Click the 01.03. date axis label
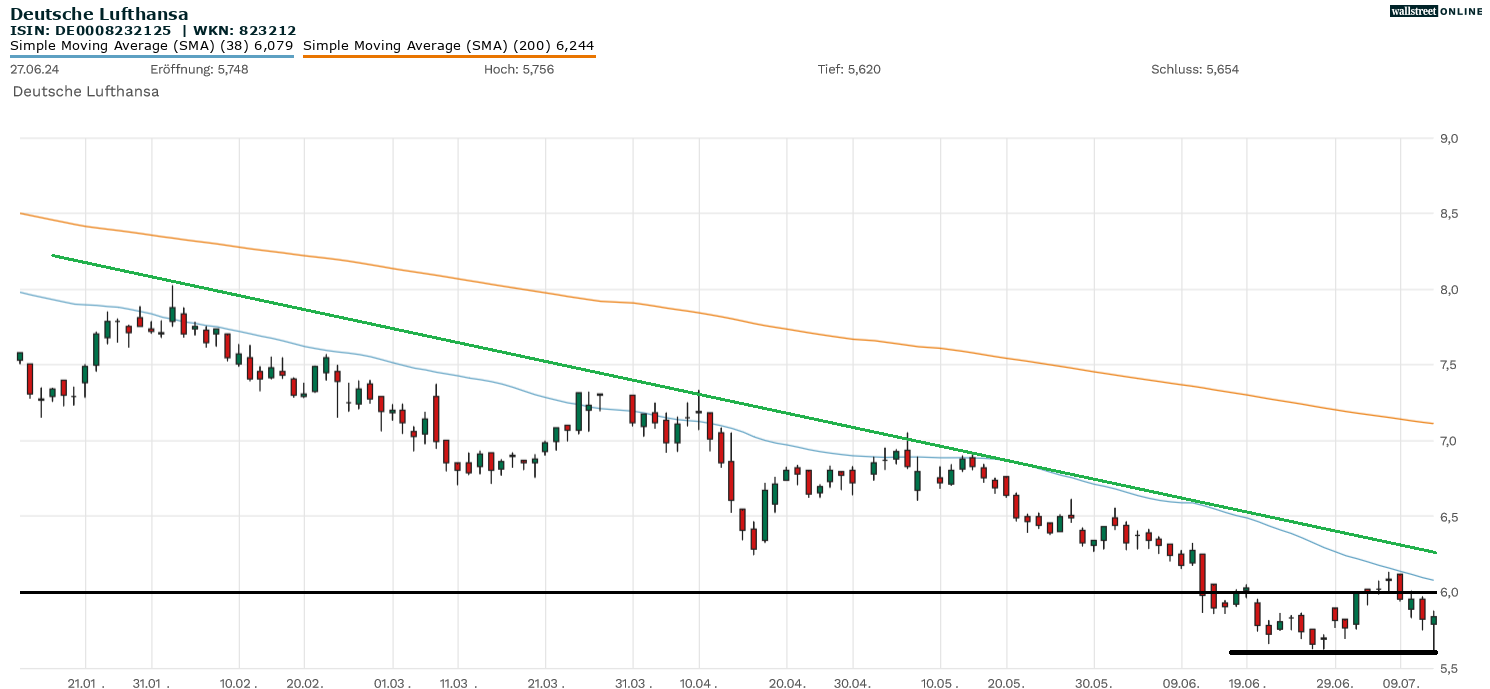 [x=392, y=683]
